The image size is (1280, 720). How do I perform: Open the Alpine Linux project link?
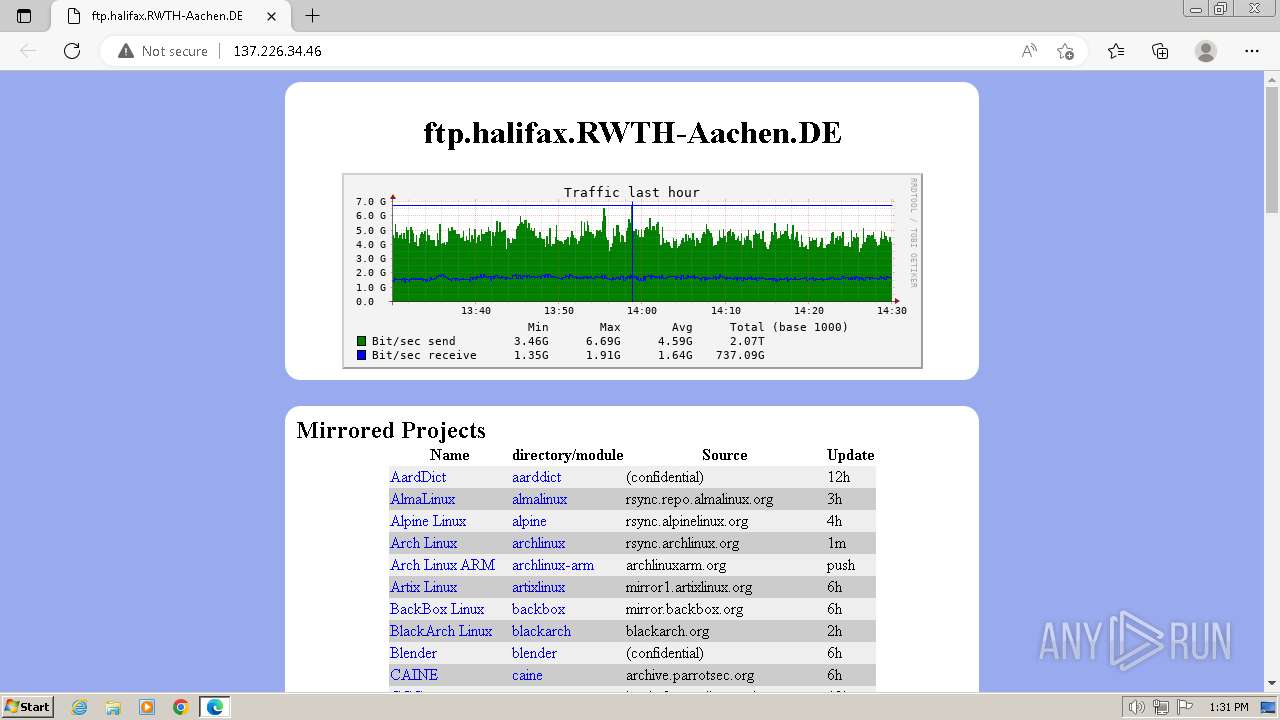(x=428, y=521)
